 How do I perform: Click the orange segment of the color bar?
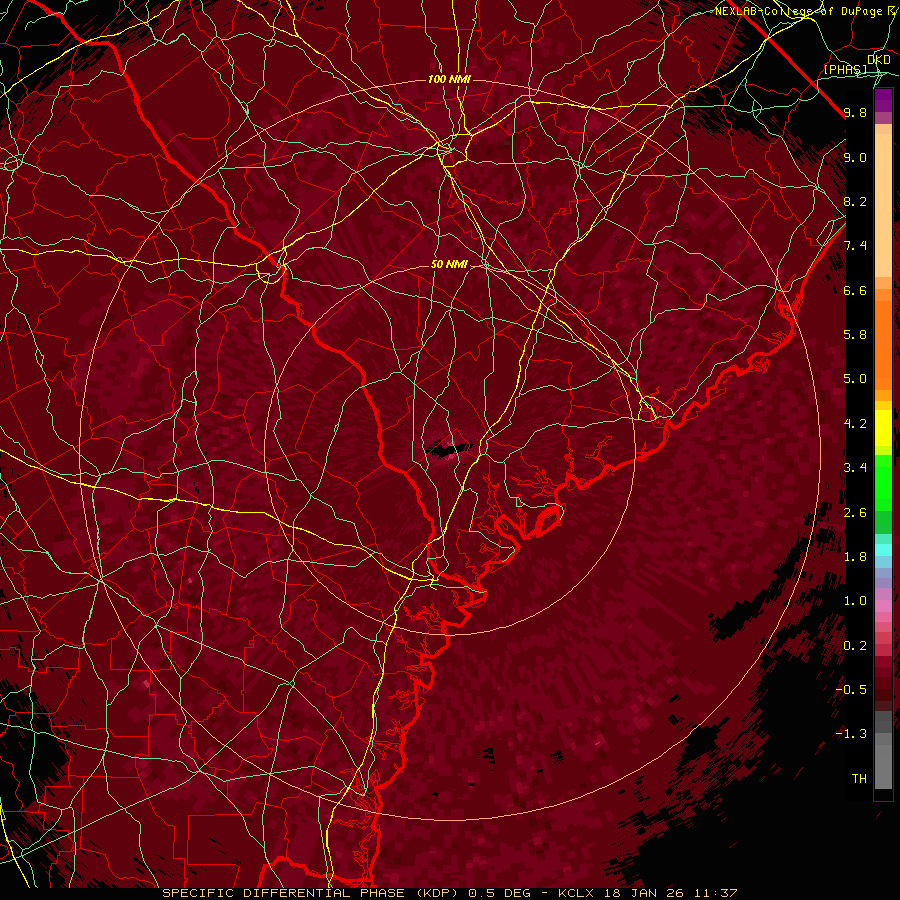(x=883, y=344)
